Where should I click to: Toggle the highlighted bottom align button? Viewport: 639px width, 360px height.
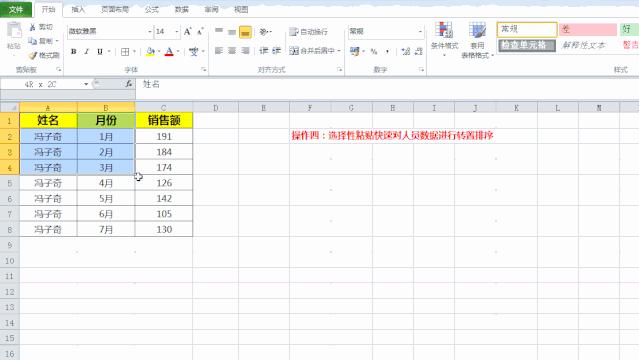click(x=245, y=32)
